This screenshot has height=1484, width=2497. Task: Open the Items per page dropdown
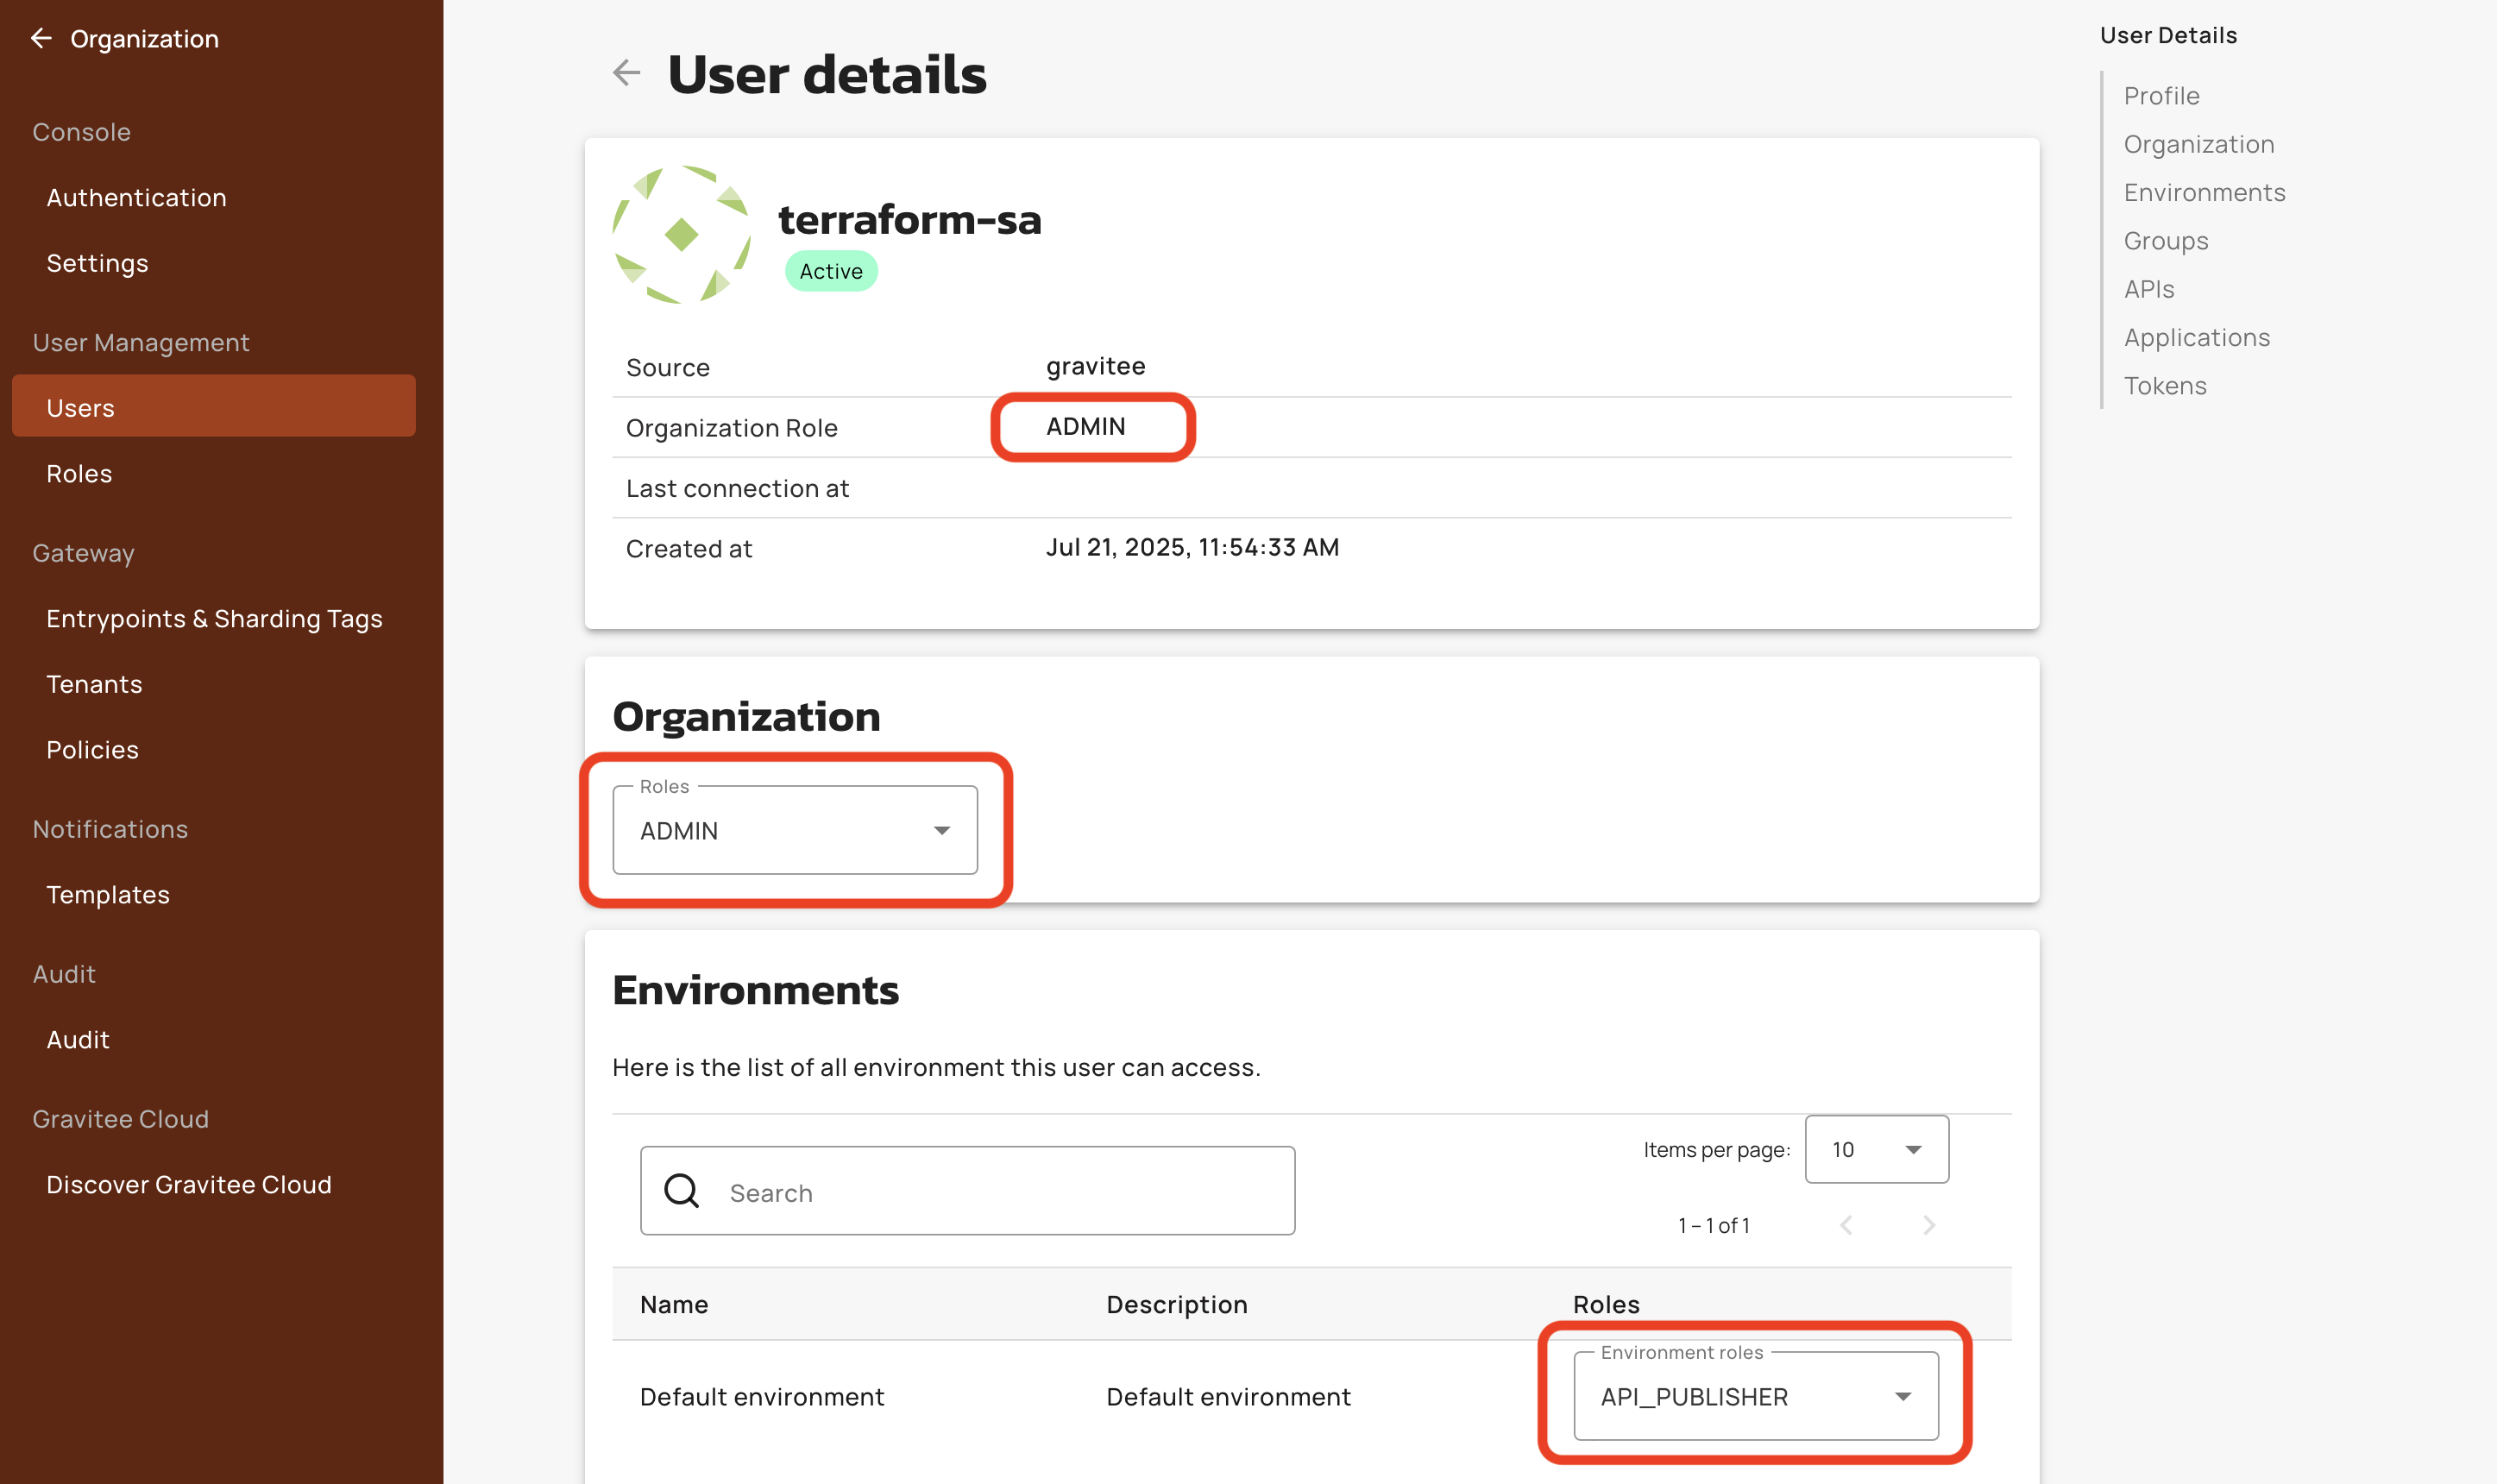pos(1876,1149)
